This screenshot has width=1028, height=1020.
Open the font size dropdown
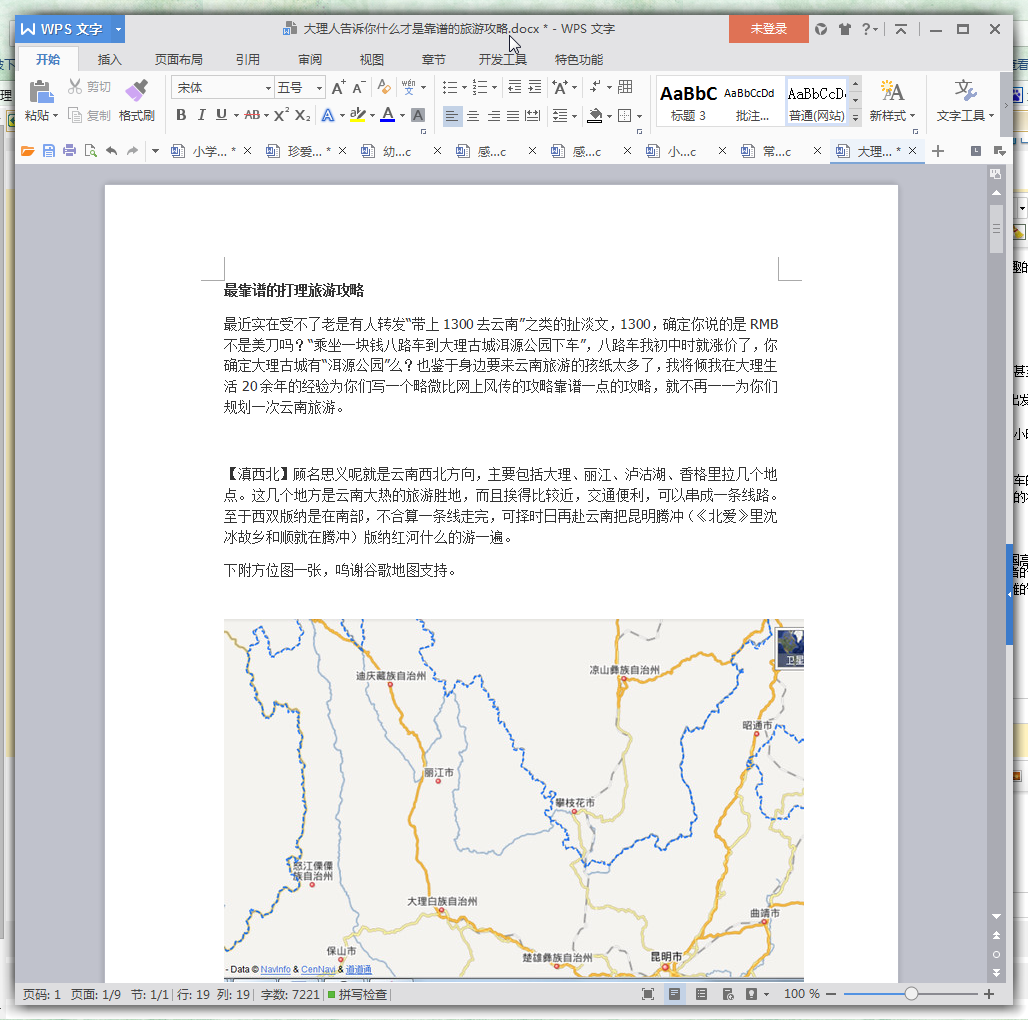pyautogui.click(x=319, y=88)
